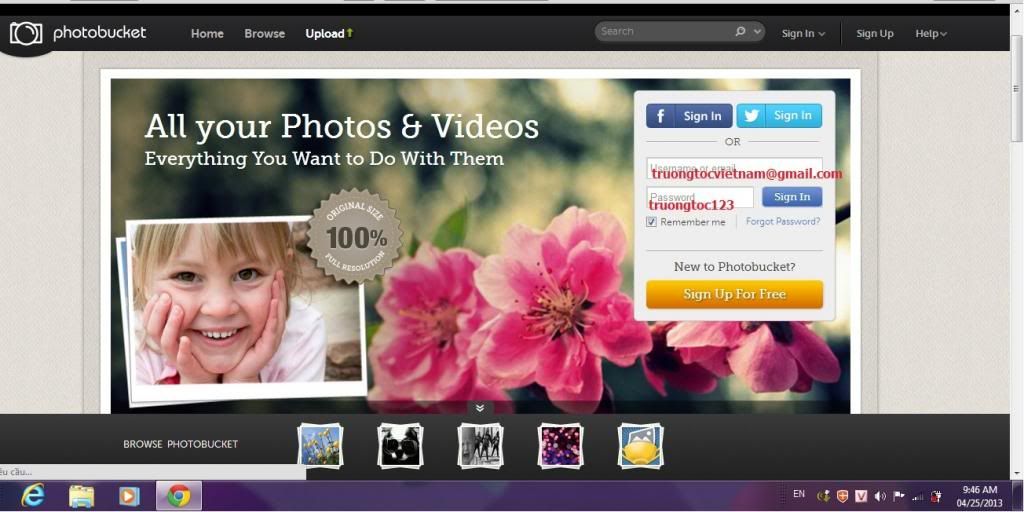This screenshot has width=1024, height=512.
Task: Open the search options dropdown arrow
Action: pyautogui.click(x=757, y=31)
